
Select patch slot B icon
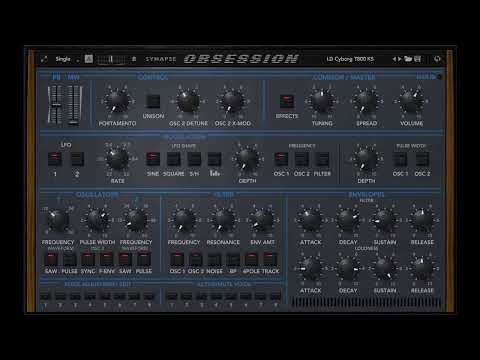coord(134,59)
